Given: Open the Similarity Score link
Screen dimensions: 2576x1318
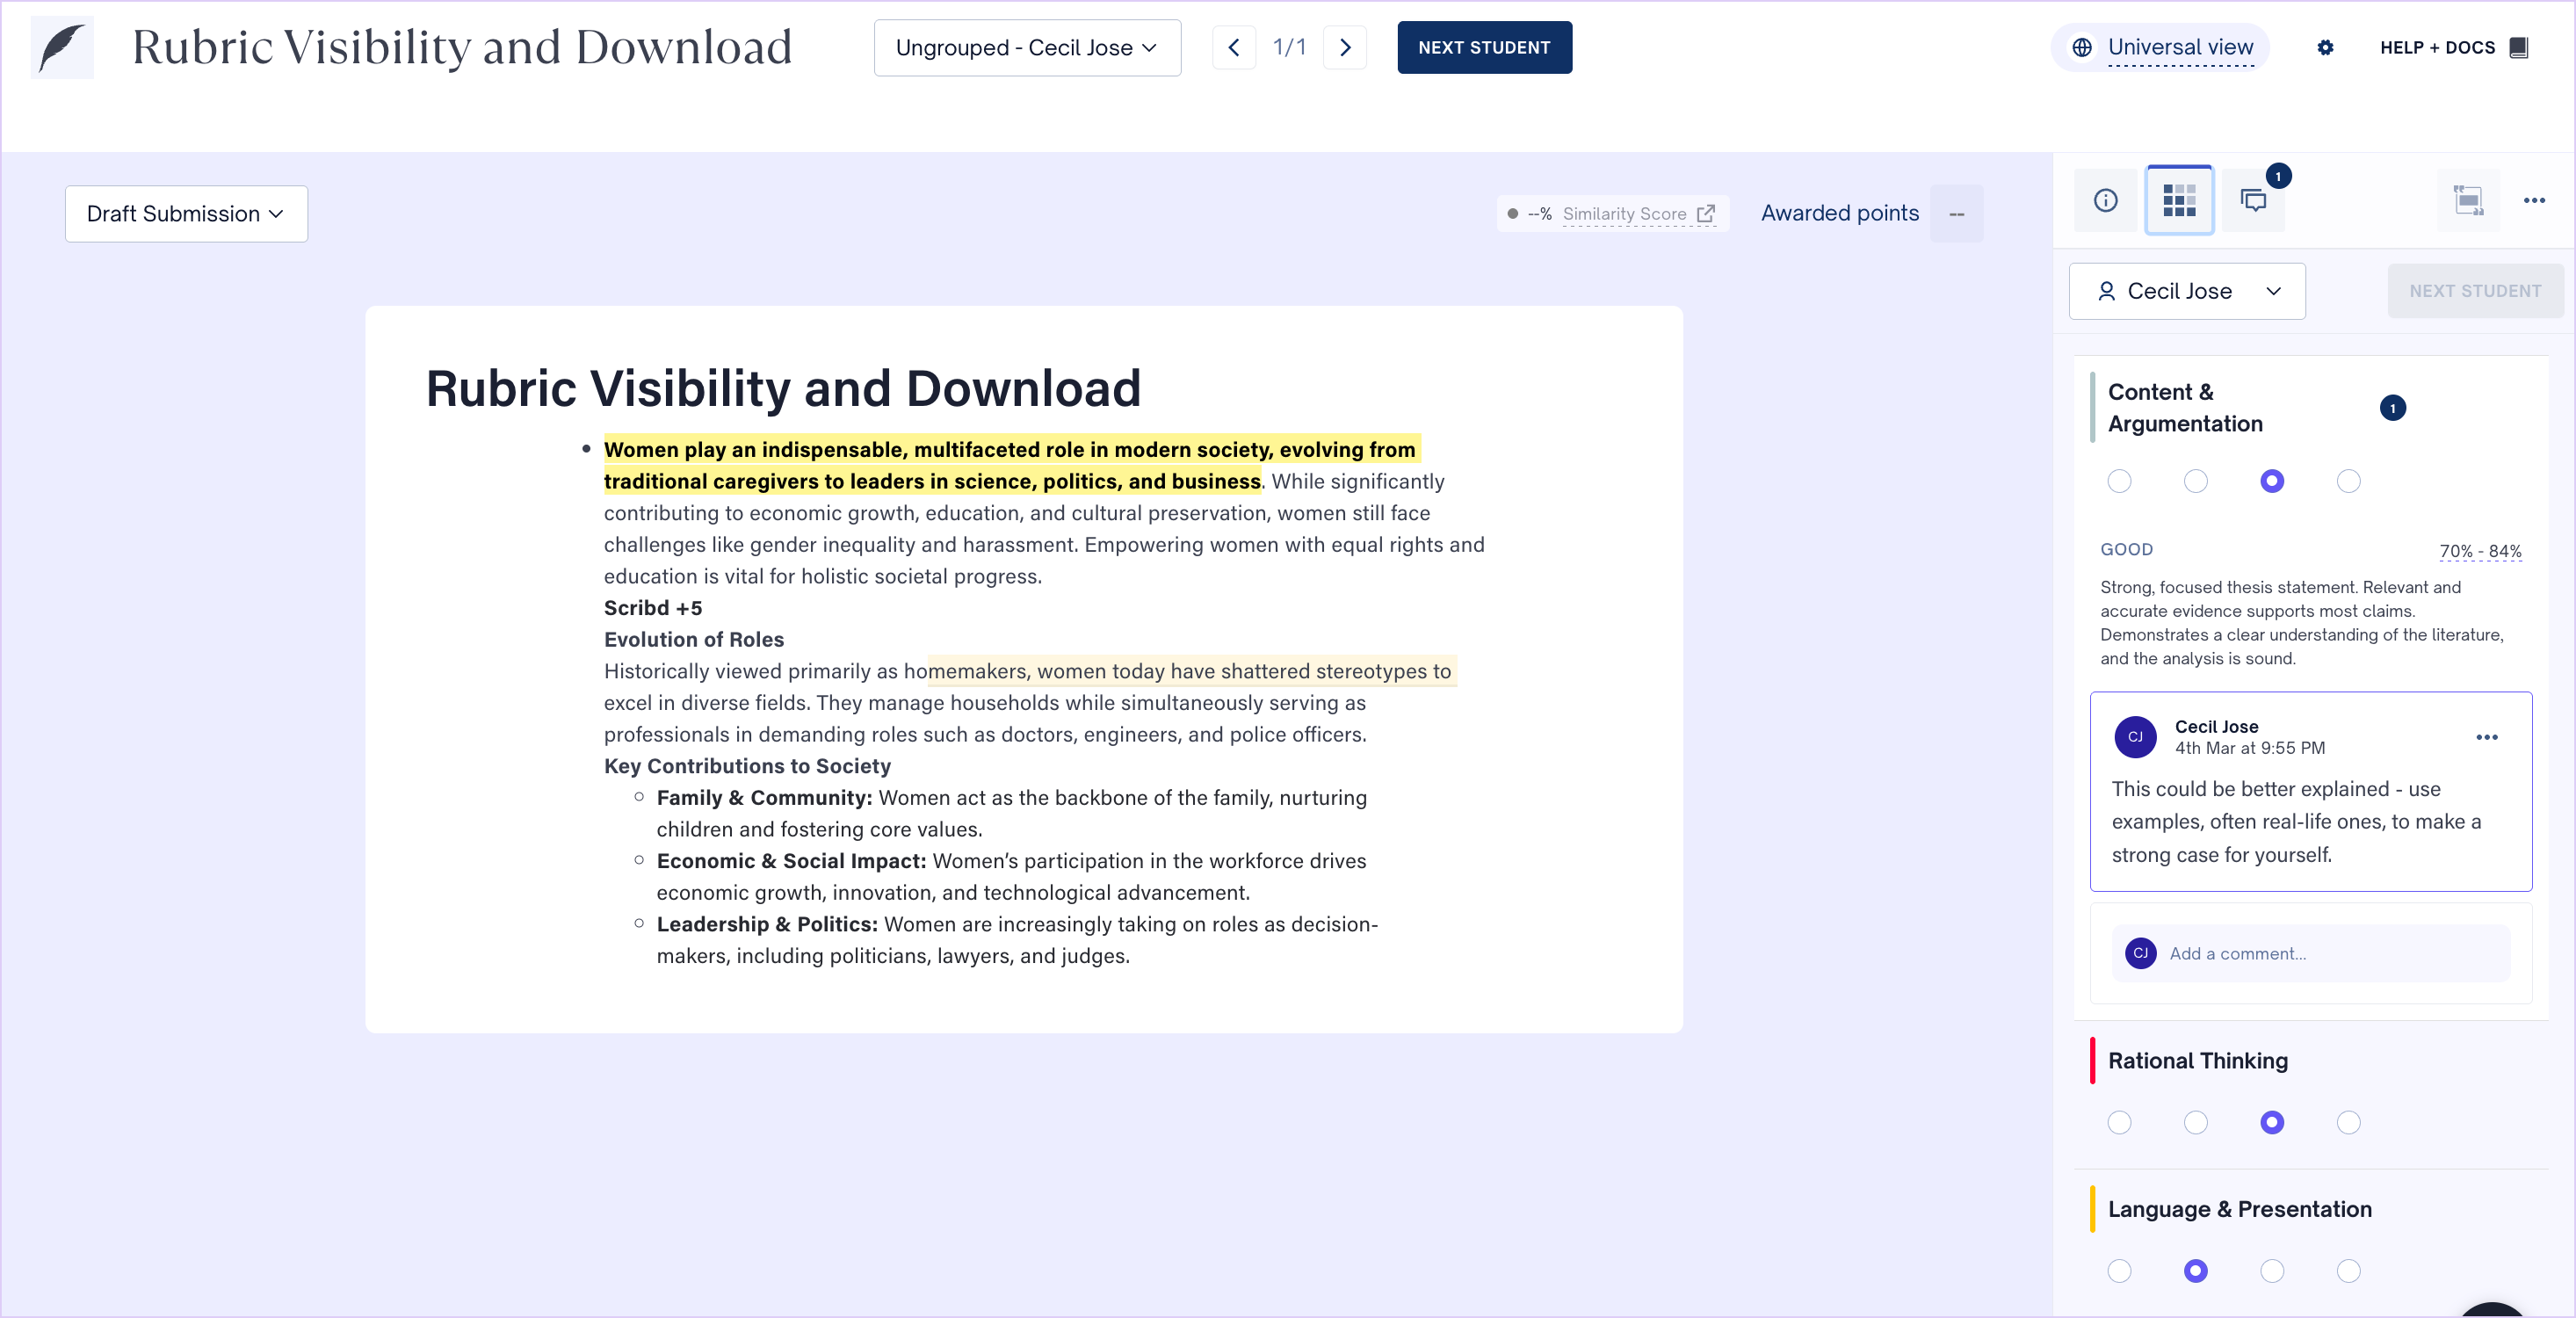Looking at the screenshot, I should click(1637, 214).
